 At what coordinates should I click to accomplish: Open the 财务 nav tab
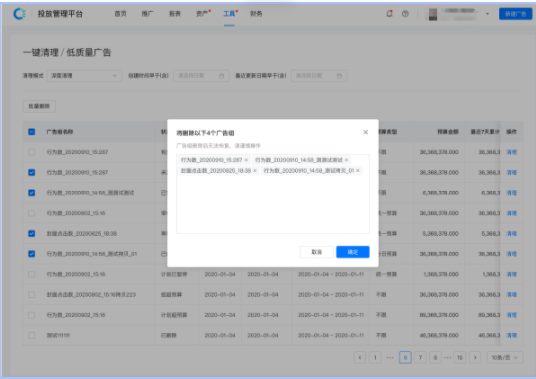(256, 14)
